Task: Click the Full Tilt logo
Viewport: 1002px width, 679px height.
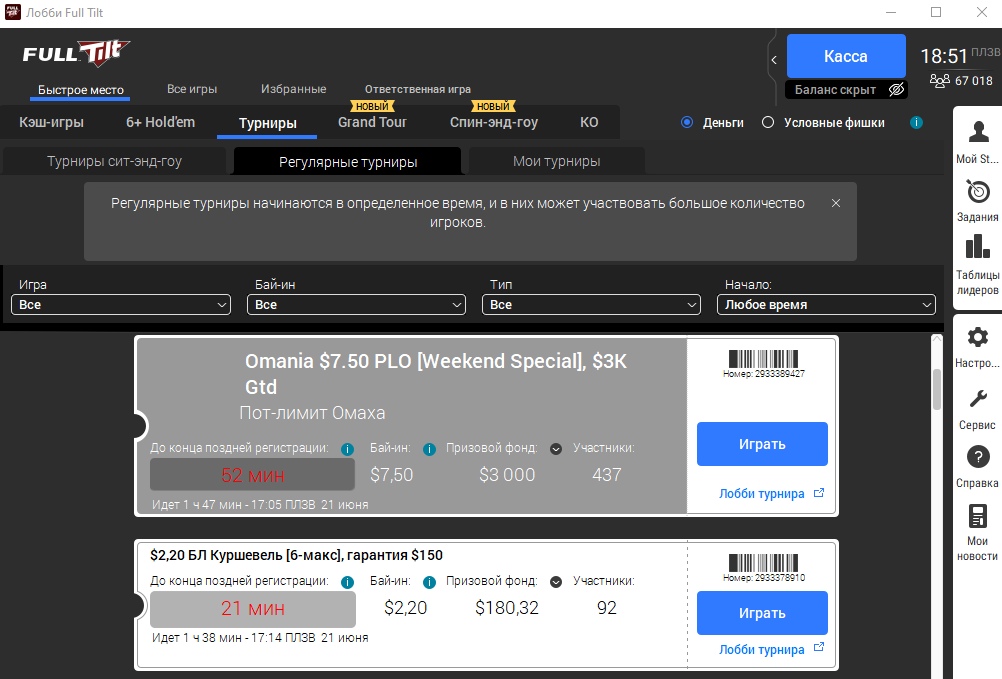Action: (x=76, y=54)
